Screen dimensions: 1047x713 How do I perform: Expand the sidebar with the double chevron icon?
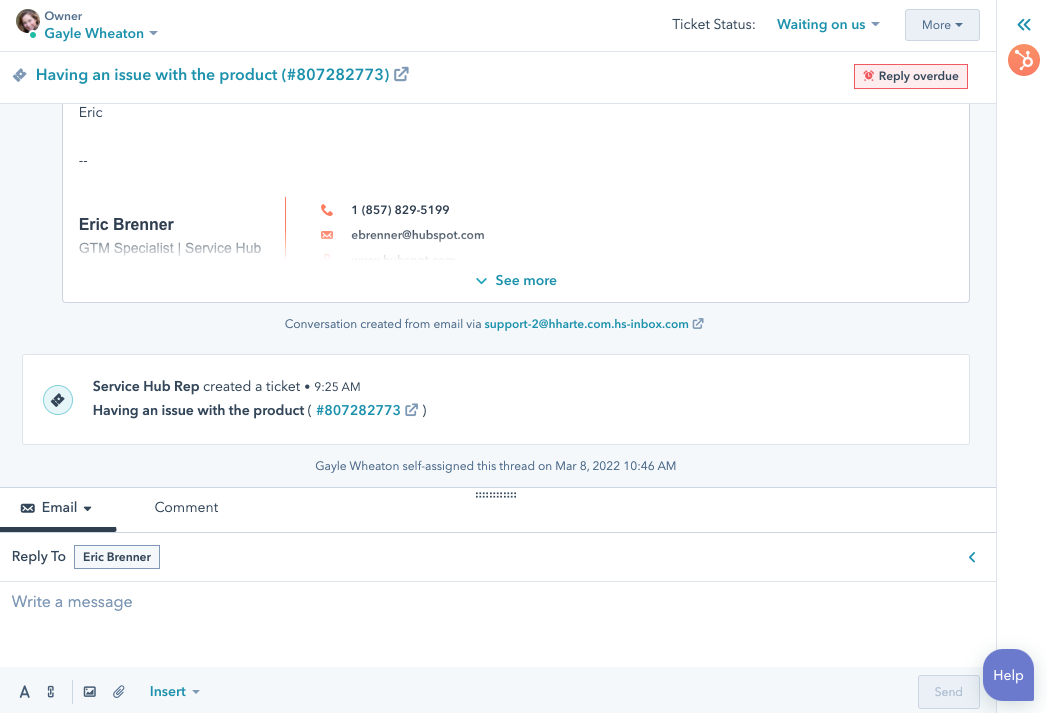[1023, 25]
